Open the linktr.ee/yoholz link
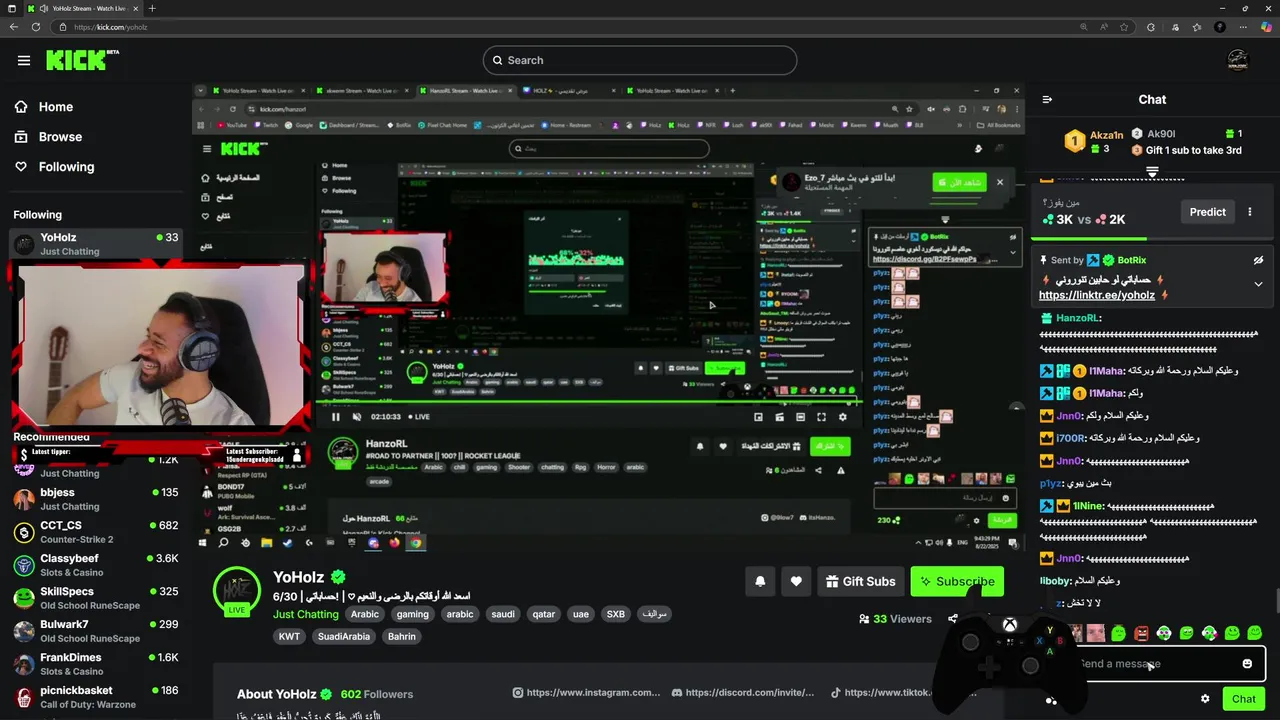 [x=1097, y=296]
